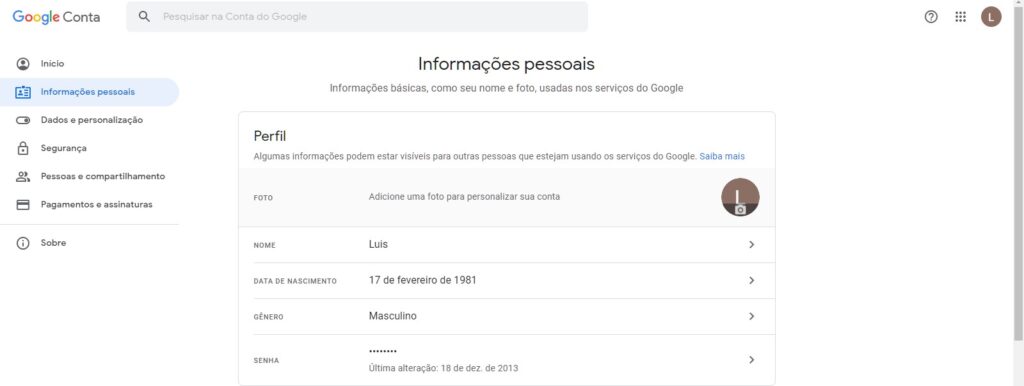Image resolution: width=1024 pixels, height=386 pixels.
Task: Go to Dados e personalização menu item
Action: click(91, 120)
